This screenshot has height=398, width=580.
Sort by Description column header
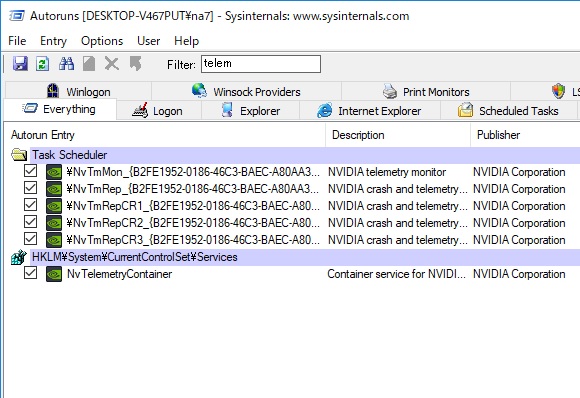(x=398, y=135)
